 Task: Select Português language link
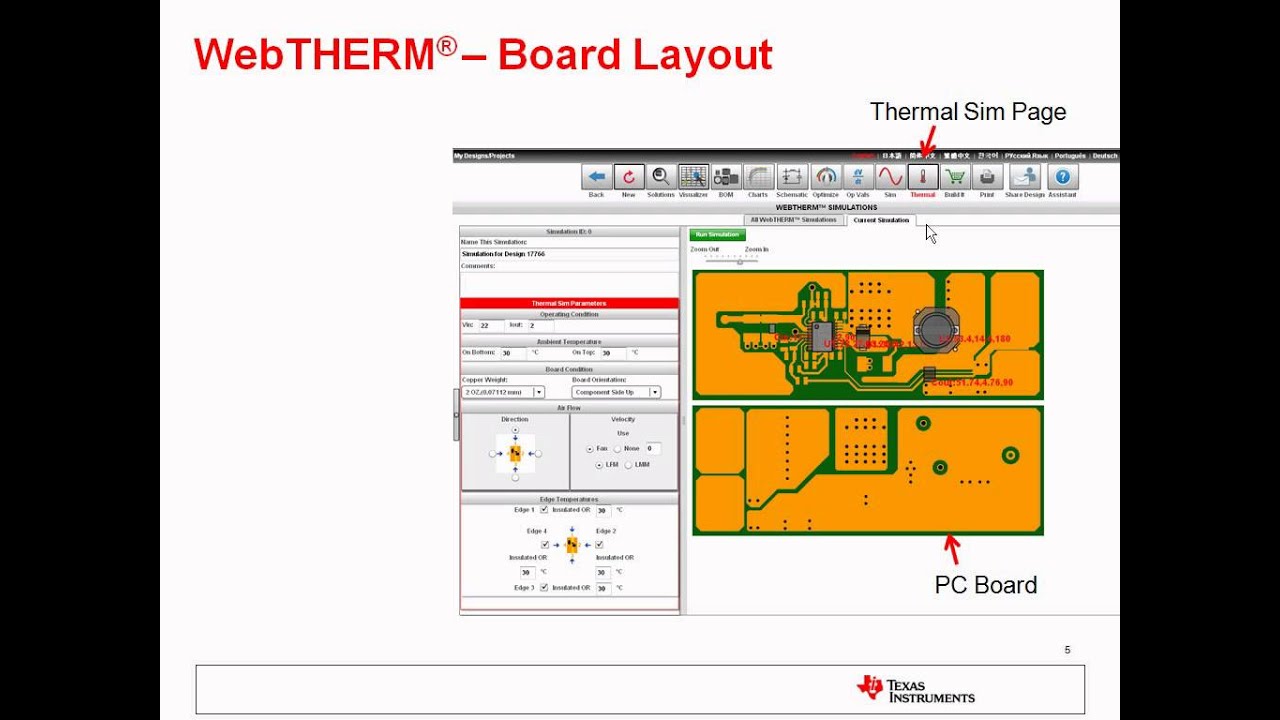tap(1070, 156)
